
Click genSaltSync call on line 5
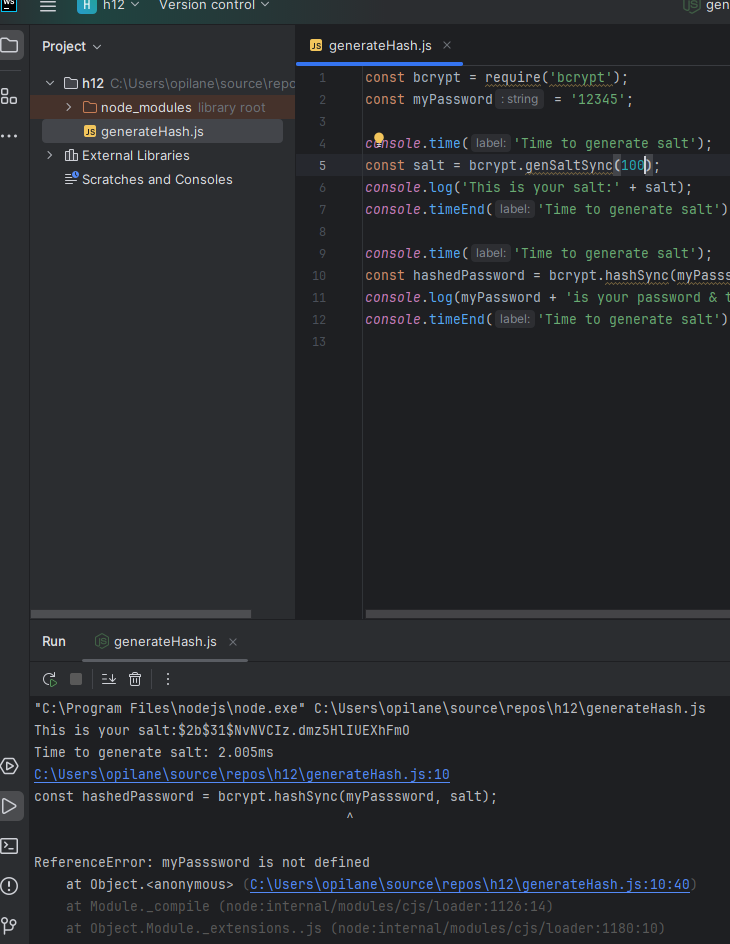[569, 166]
